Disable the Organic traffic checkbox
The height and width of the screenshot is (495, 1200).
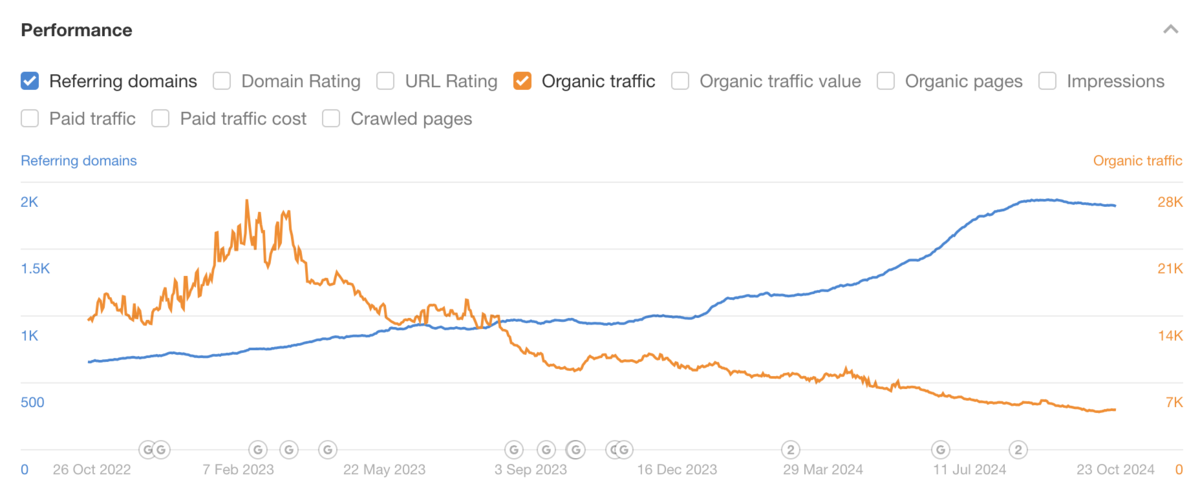click(522, 81)
